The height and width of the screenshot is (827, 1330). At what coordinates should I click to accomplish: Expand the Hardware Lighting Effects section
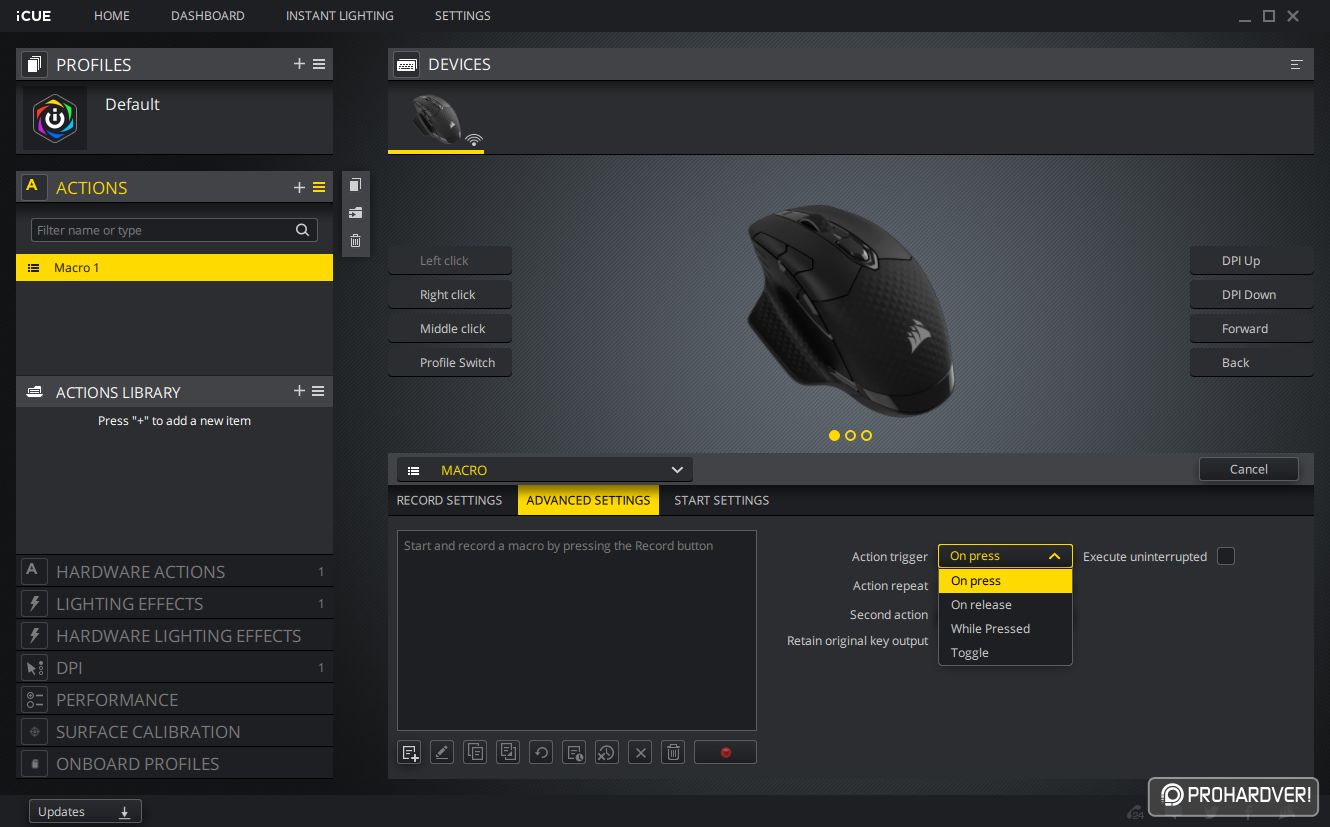[174, 635]
